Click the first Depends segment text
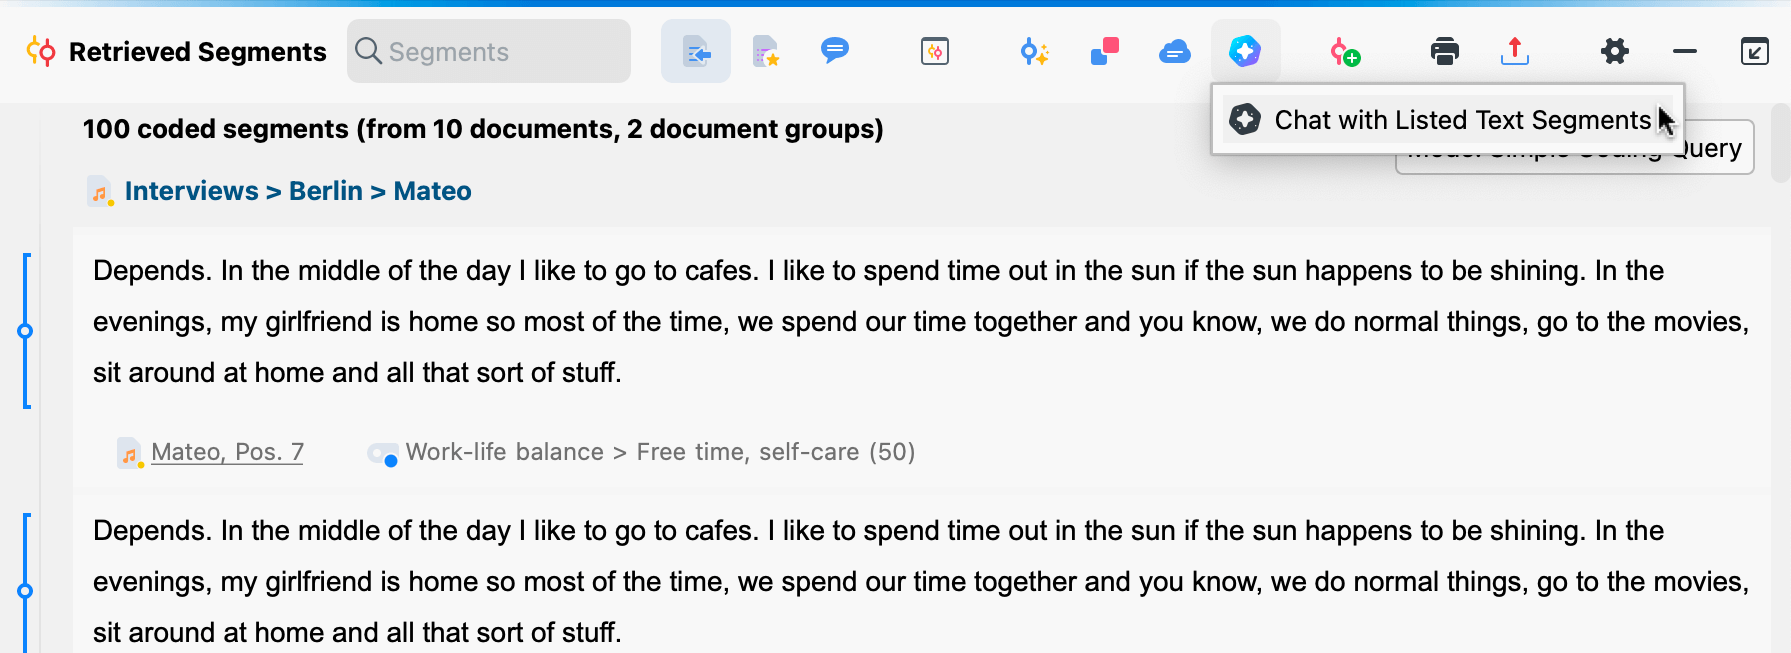The image size is (1791, 653). (x=921, y=321)
